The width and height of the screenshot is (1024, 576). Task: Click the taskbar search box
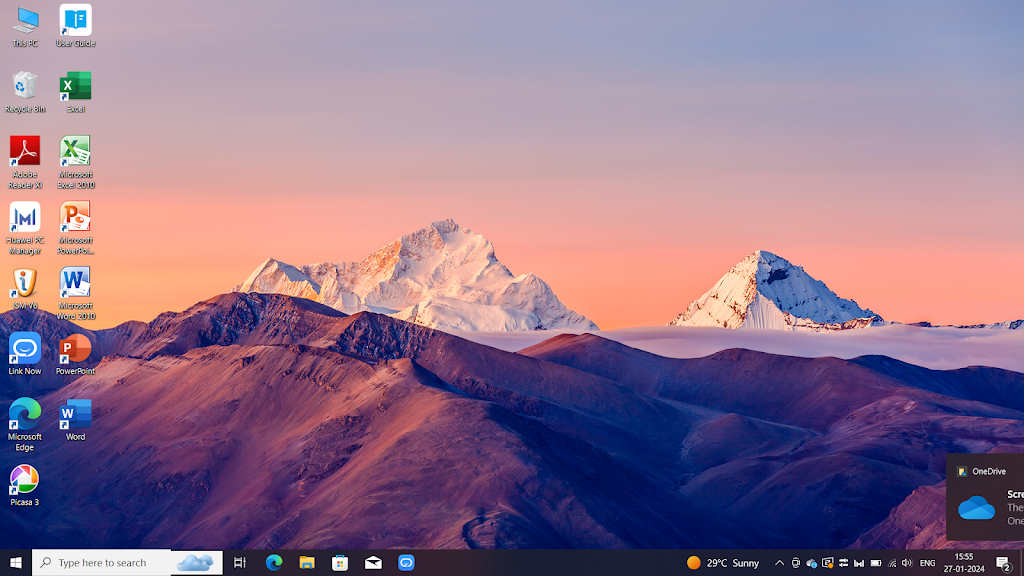click(x=110, y=563)
